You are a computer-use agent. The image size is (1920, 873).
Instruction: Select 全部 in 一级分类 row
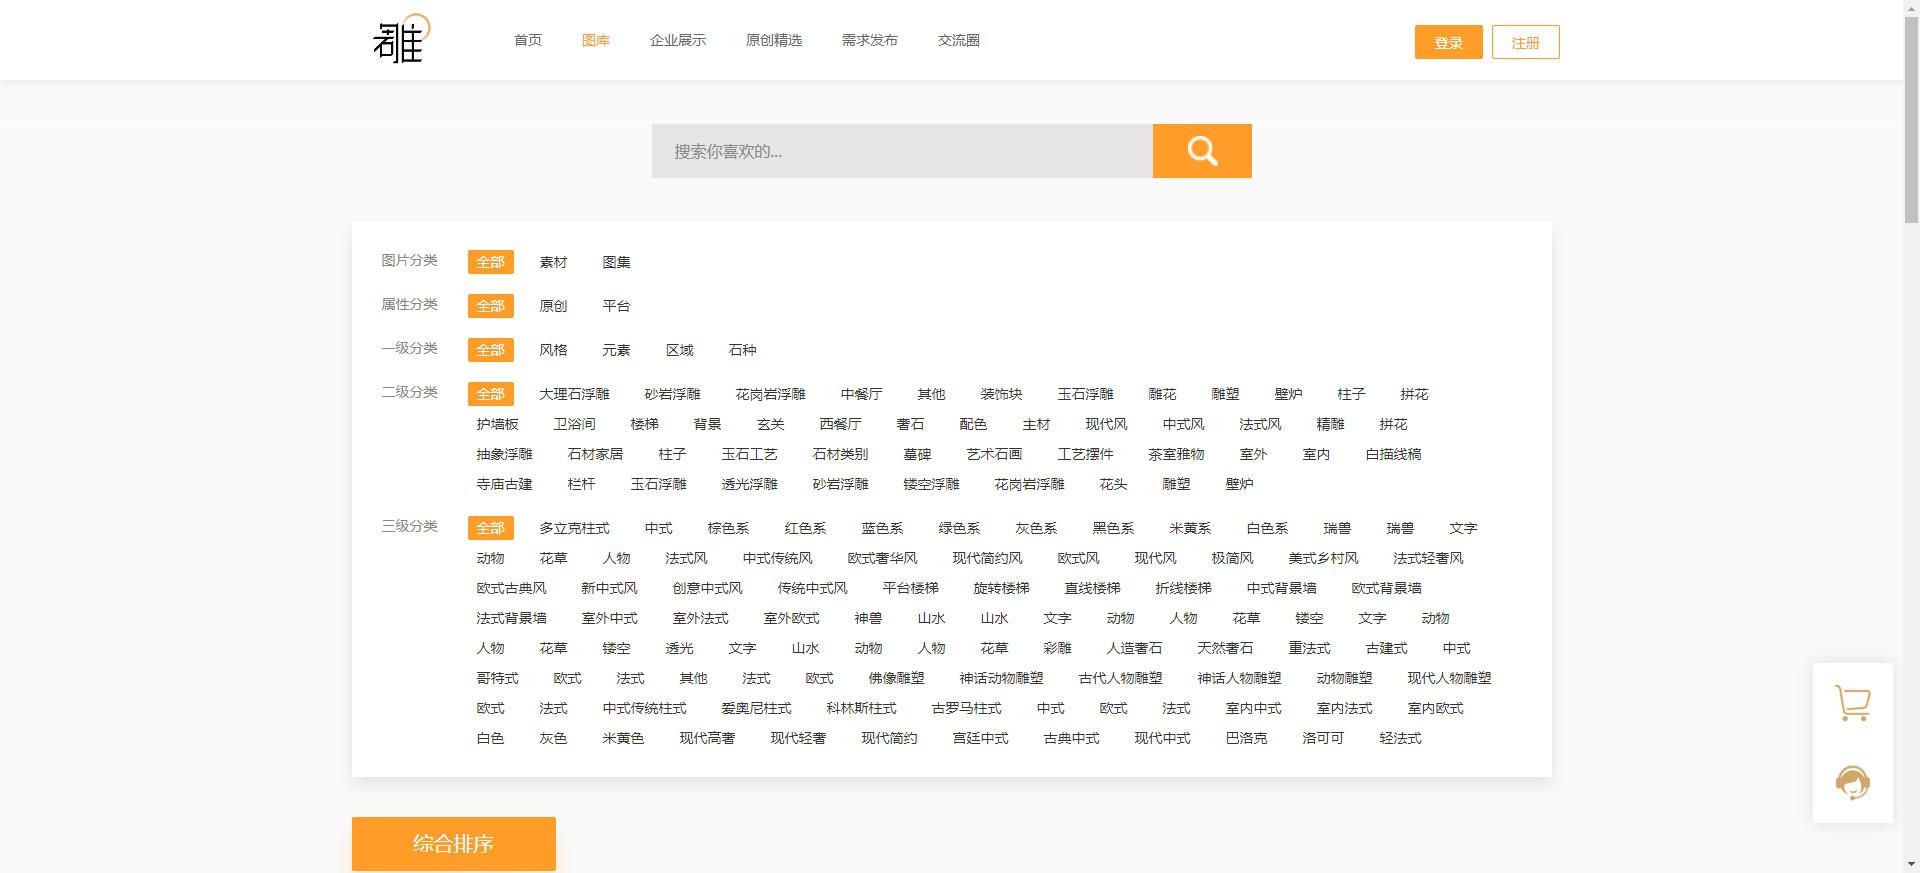(491, 350)
